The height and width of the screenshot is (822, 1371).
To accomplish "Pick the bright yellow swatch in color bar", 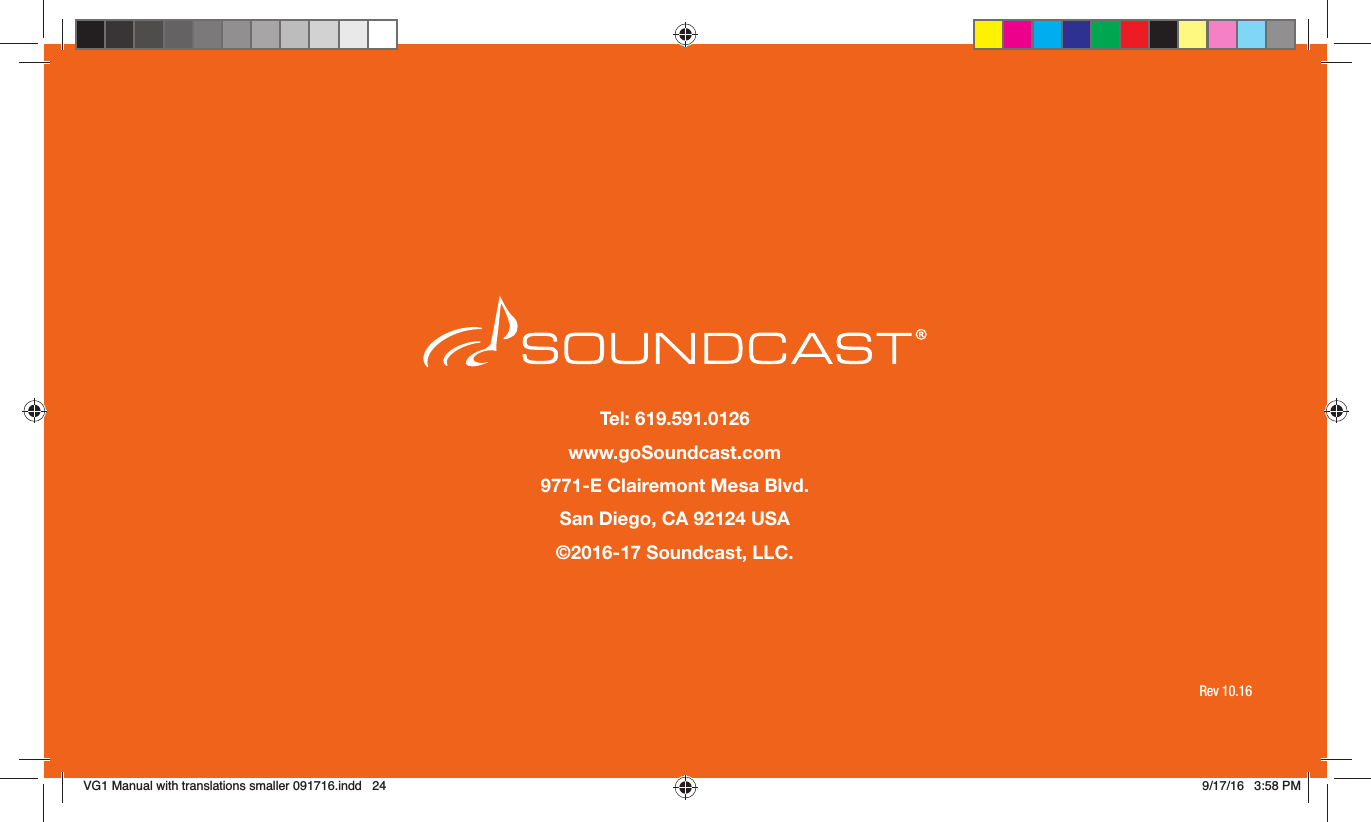I will [988, 35].
